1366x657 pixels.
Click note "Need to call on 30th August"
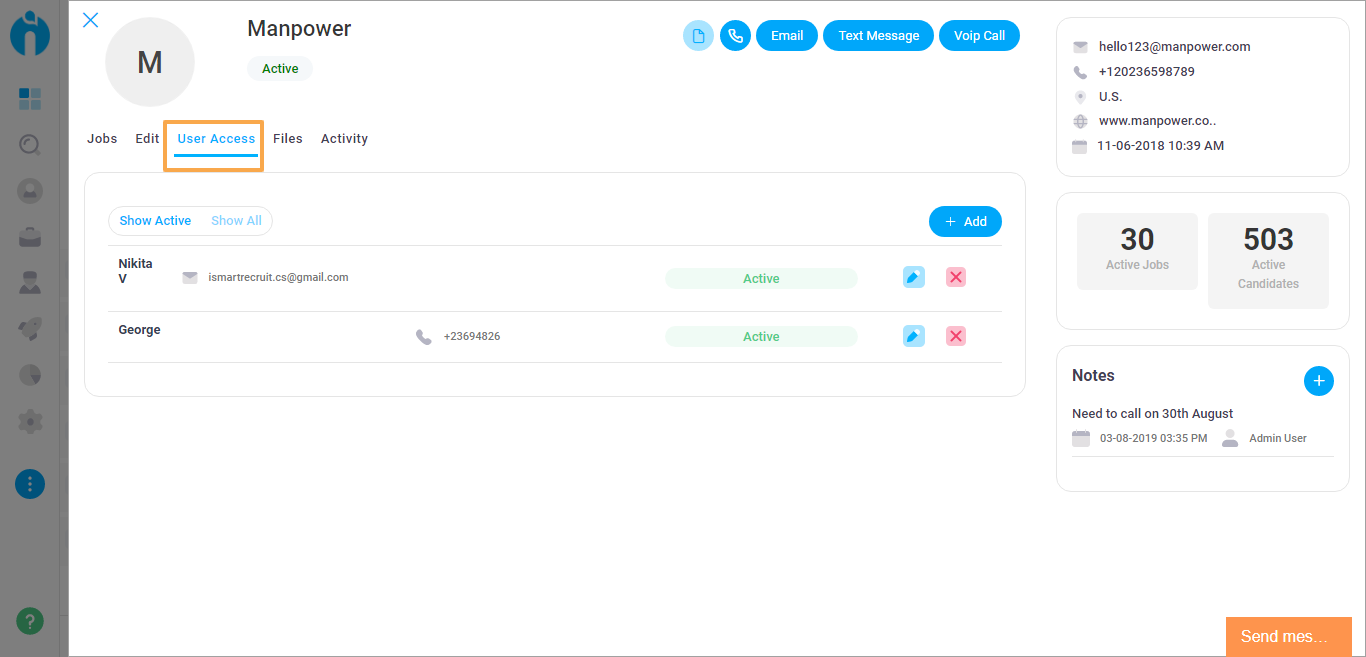coord(1152,414)
